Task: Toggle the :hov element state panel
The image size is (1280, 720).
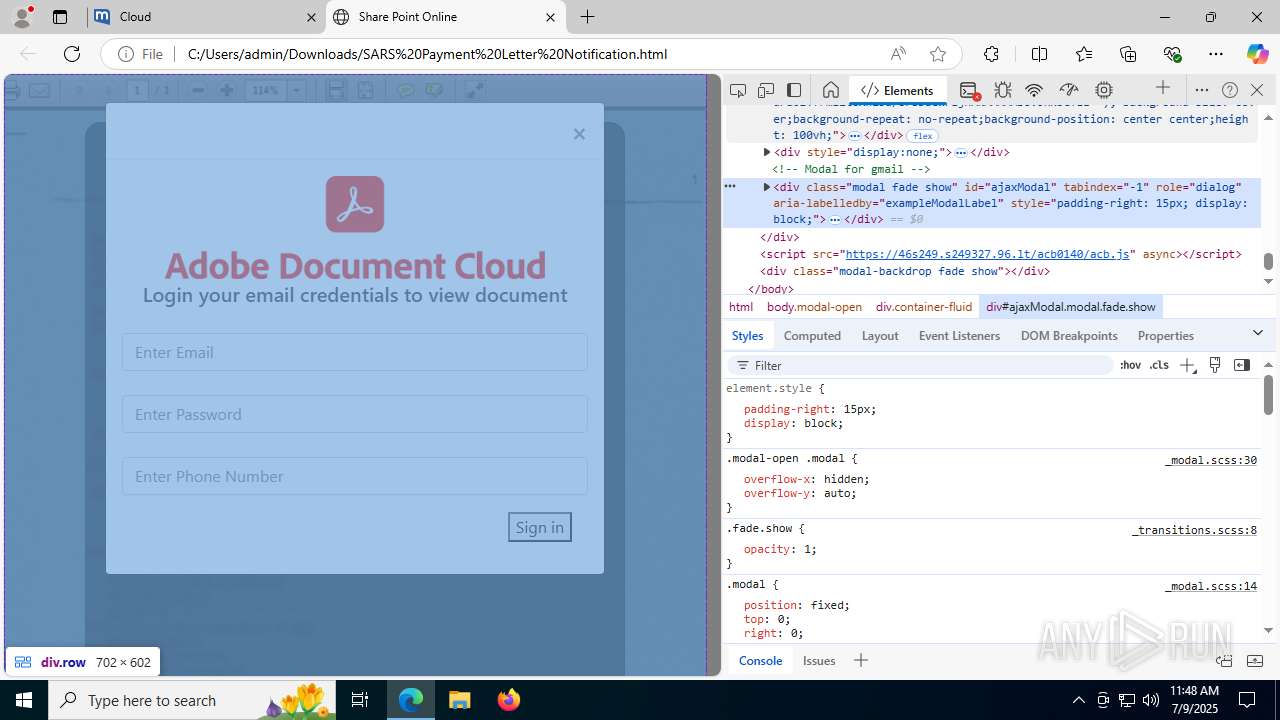Action: pos(1130,366)
